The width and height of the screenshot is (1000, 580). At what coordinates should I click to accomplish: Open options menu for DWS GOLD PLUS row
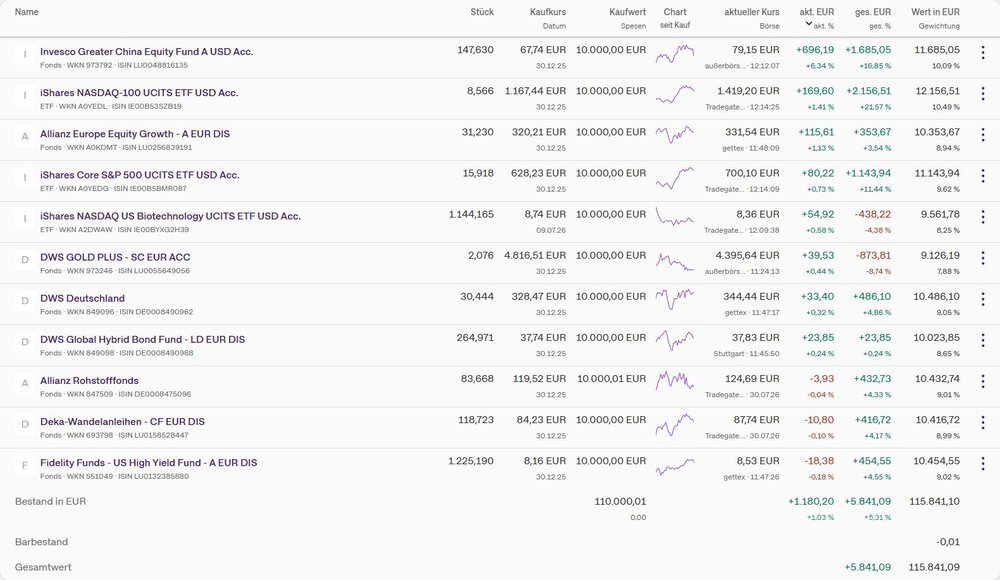point(983,258)
